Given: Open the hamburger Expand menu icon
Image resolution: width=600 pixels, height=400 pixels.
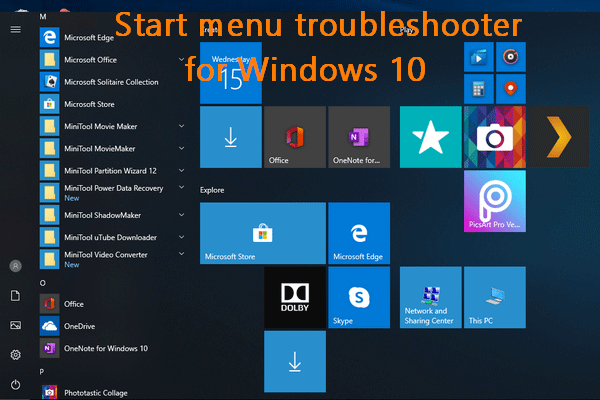Looking at the screenshot, I should point(16,29).
